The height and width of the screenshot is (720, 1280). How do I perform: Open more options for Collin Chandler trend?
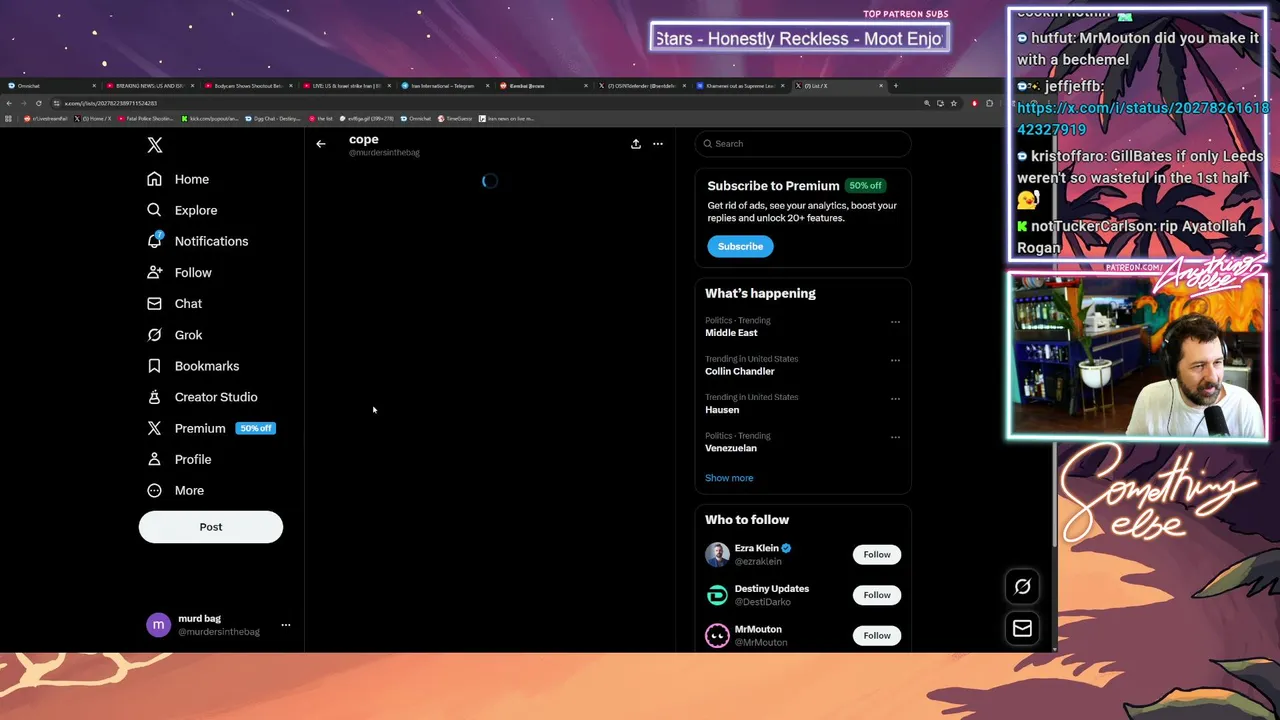(895, 360)
